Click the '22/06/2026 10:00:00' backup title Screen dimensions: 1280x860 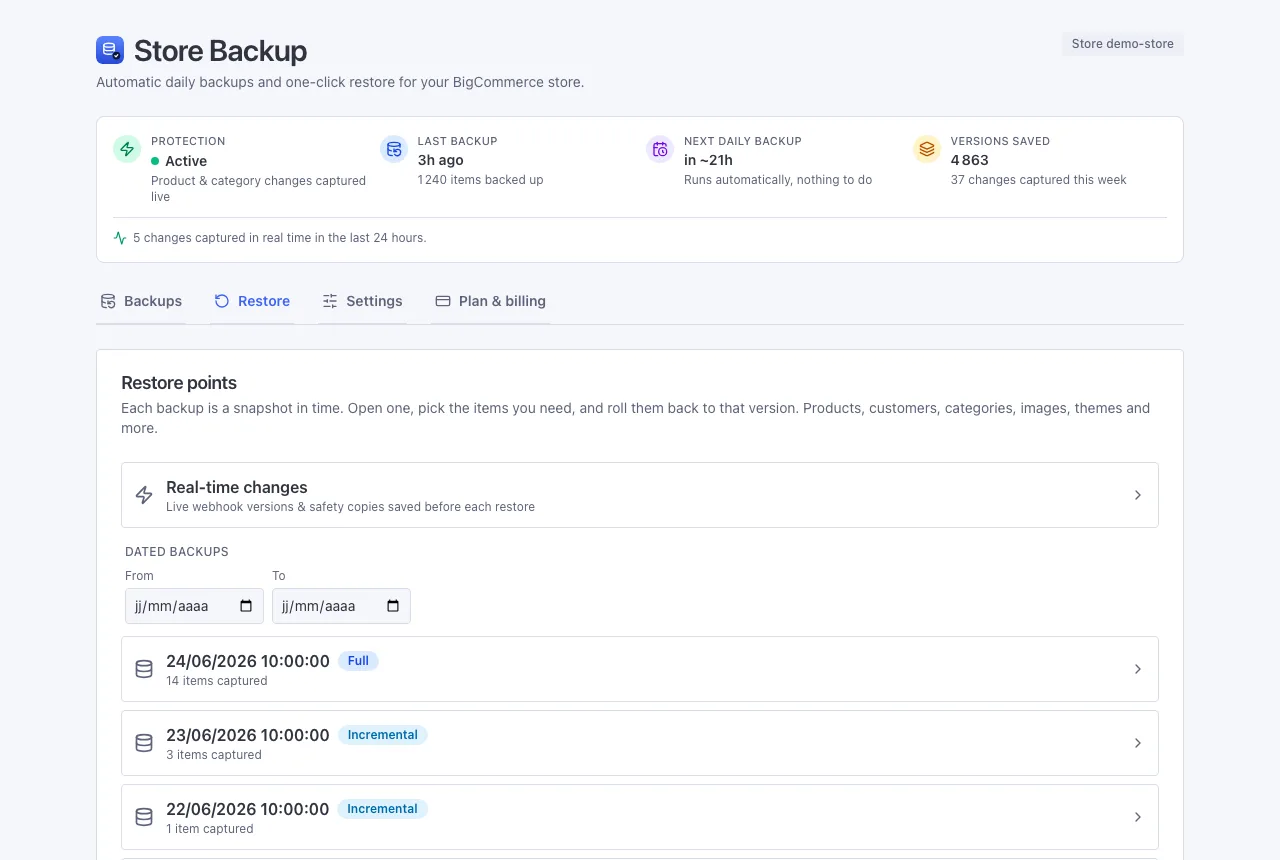point(248,809)
